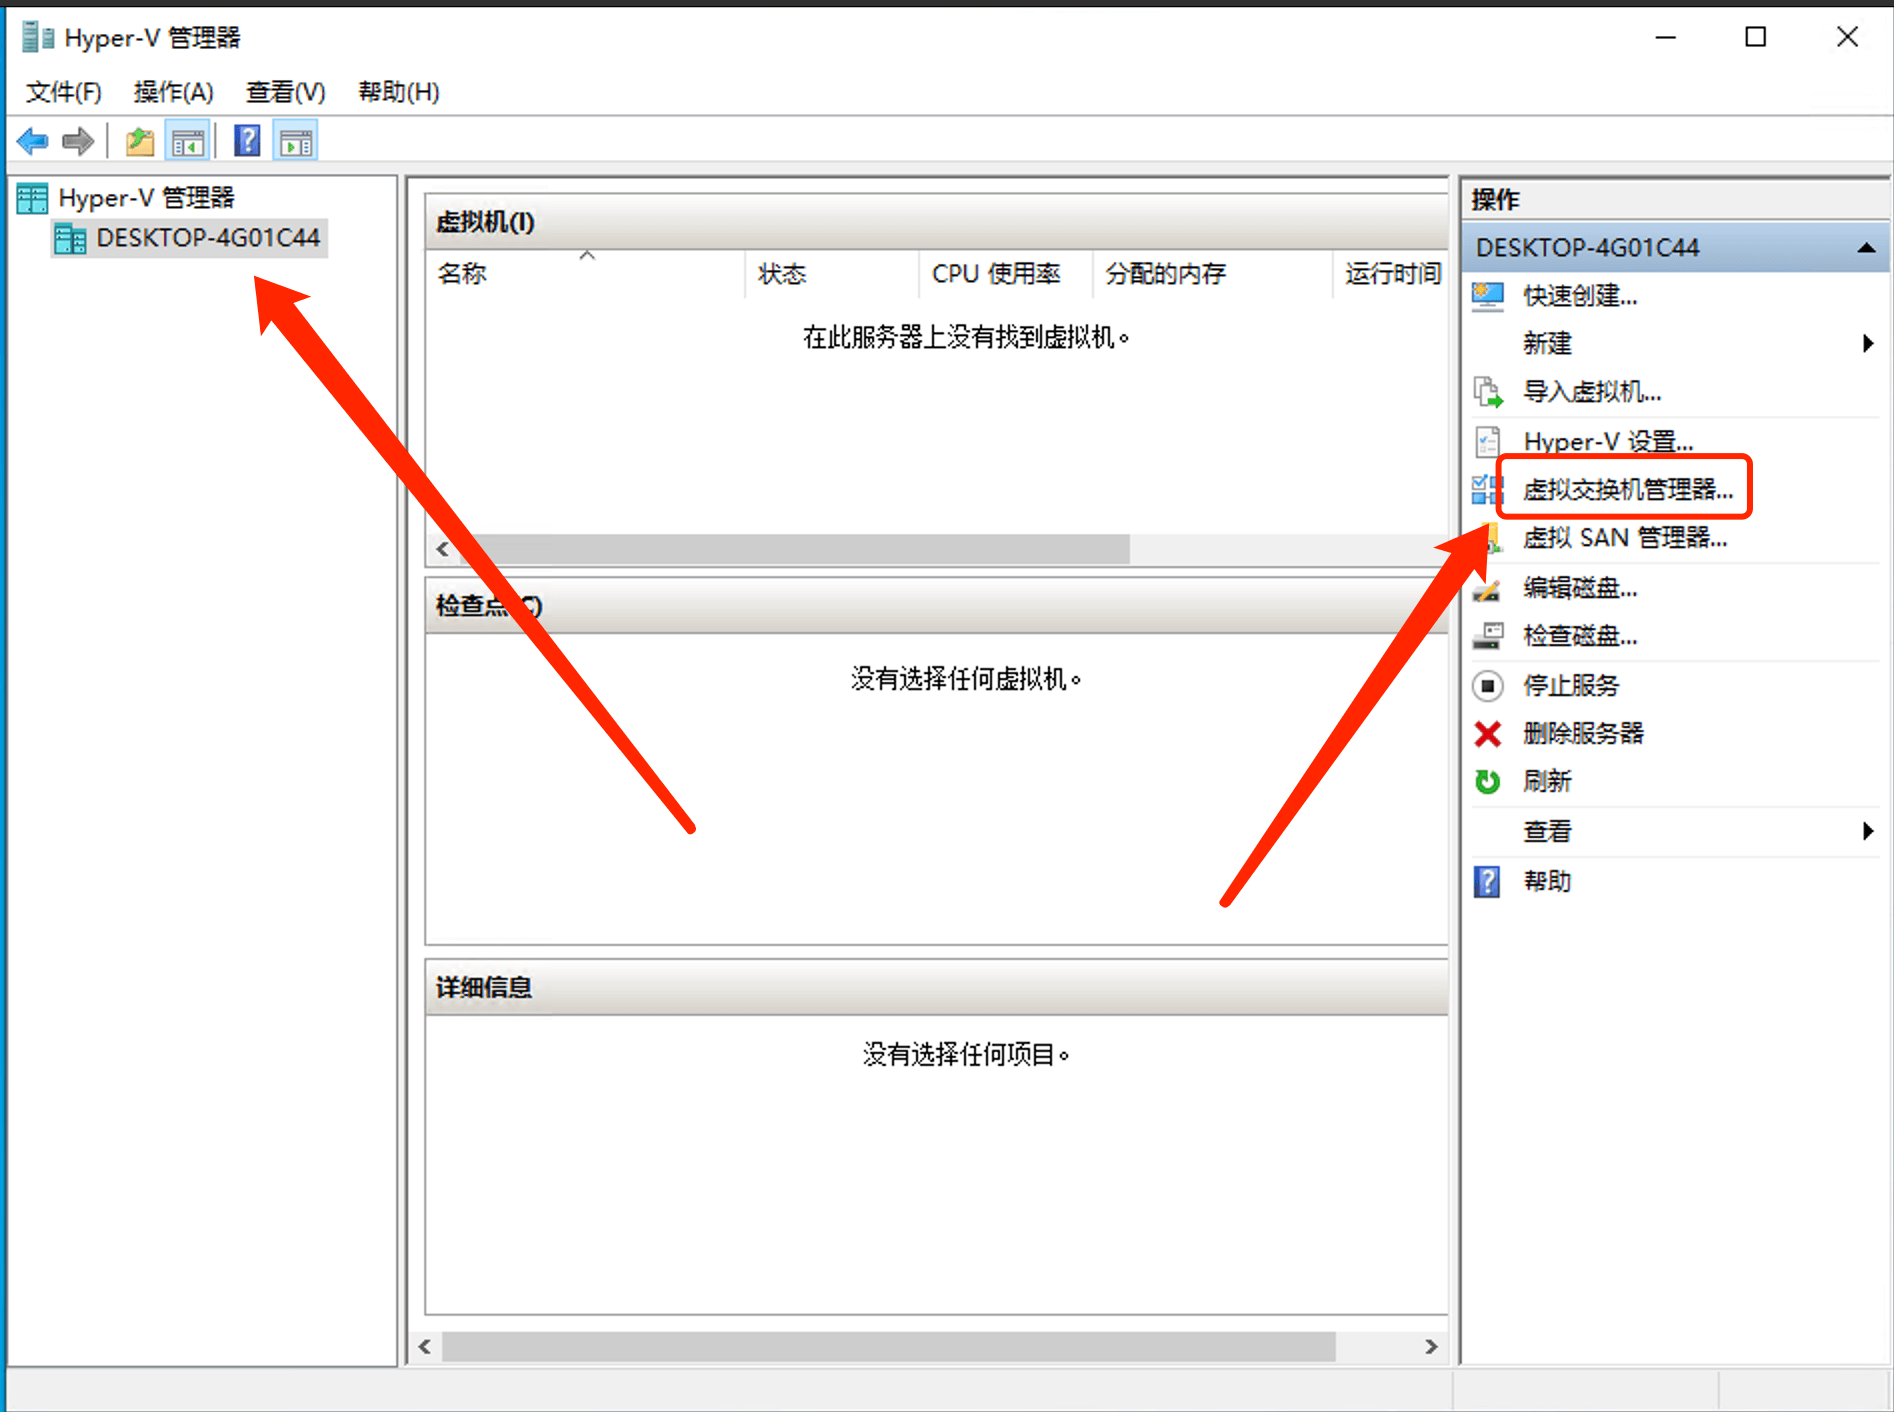Click the Quick Create monitor icon
This screenshot has width=1894, height=1412.
pos(1488,296)
